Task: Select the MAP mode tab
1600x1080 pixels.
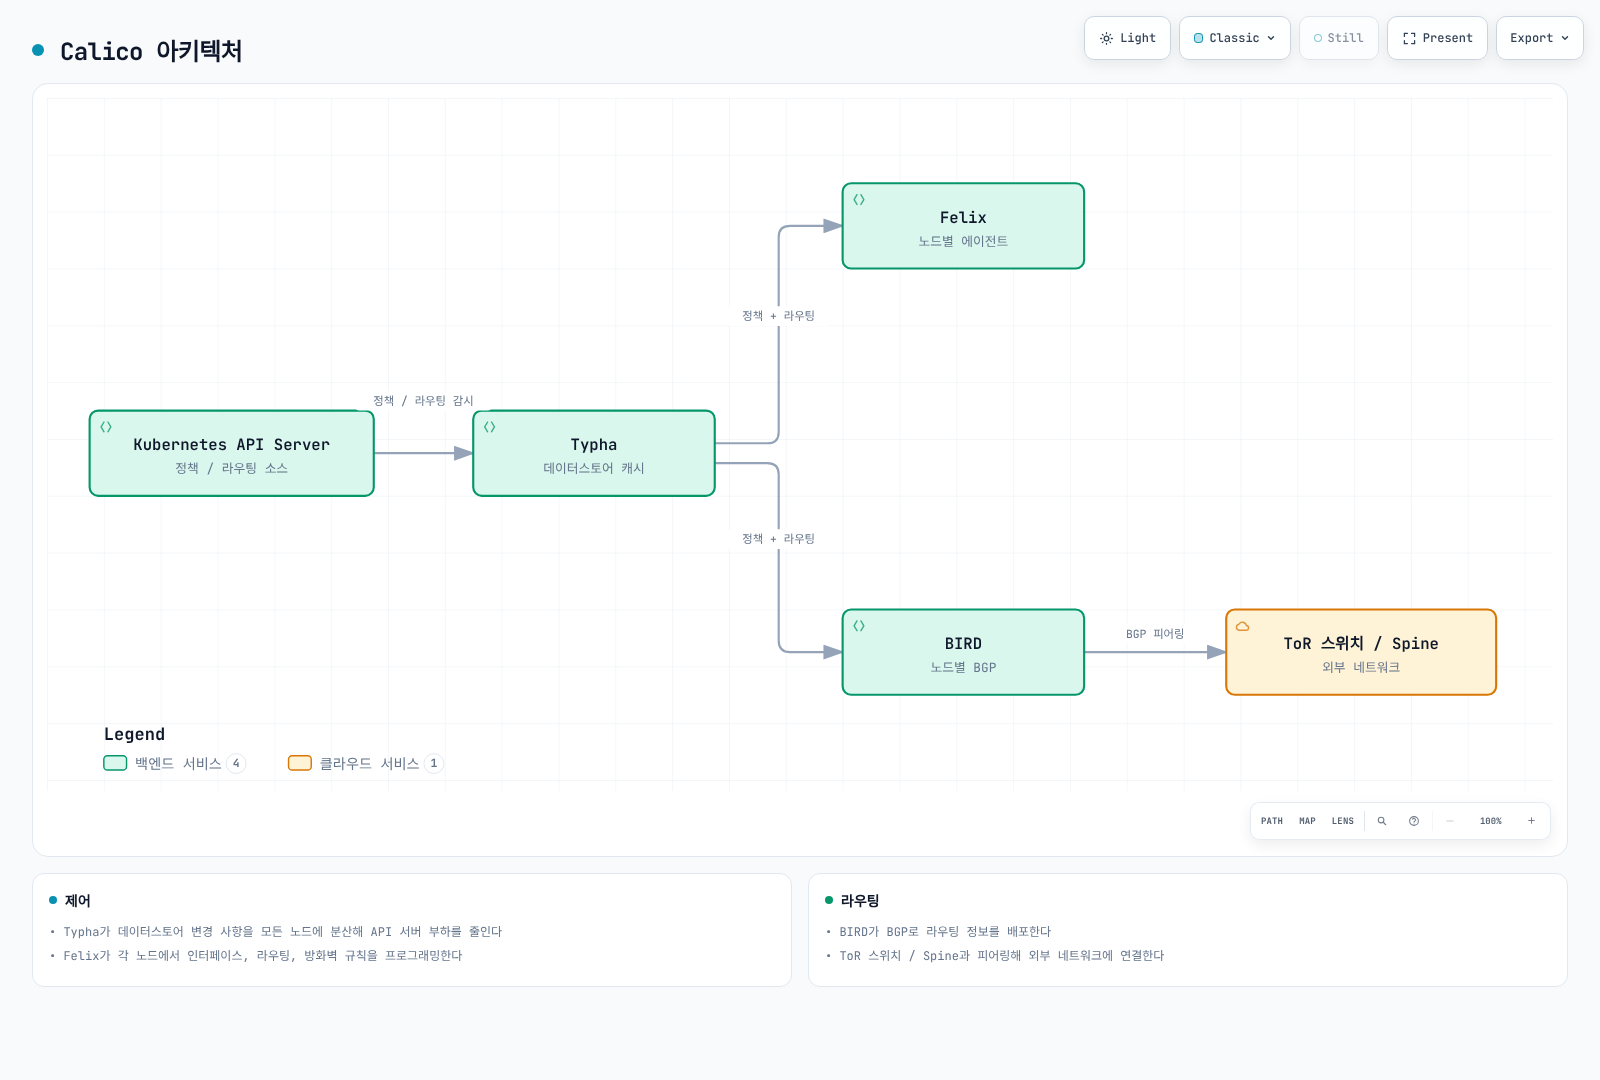Action: 1307,821
